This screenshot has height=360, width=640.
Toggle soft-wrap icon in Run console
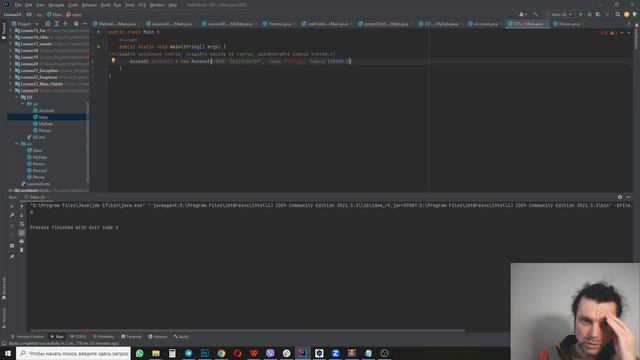pos(22,224)
